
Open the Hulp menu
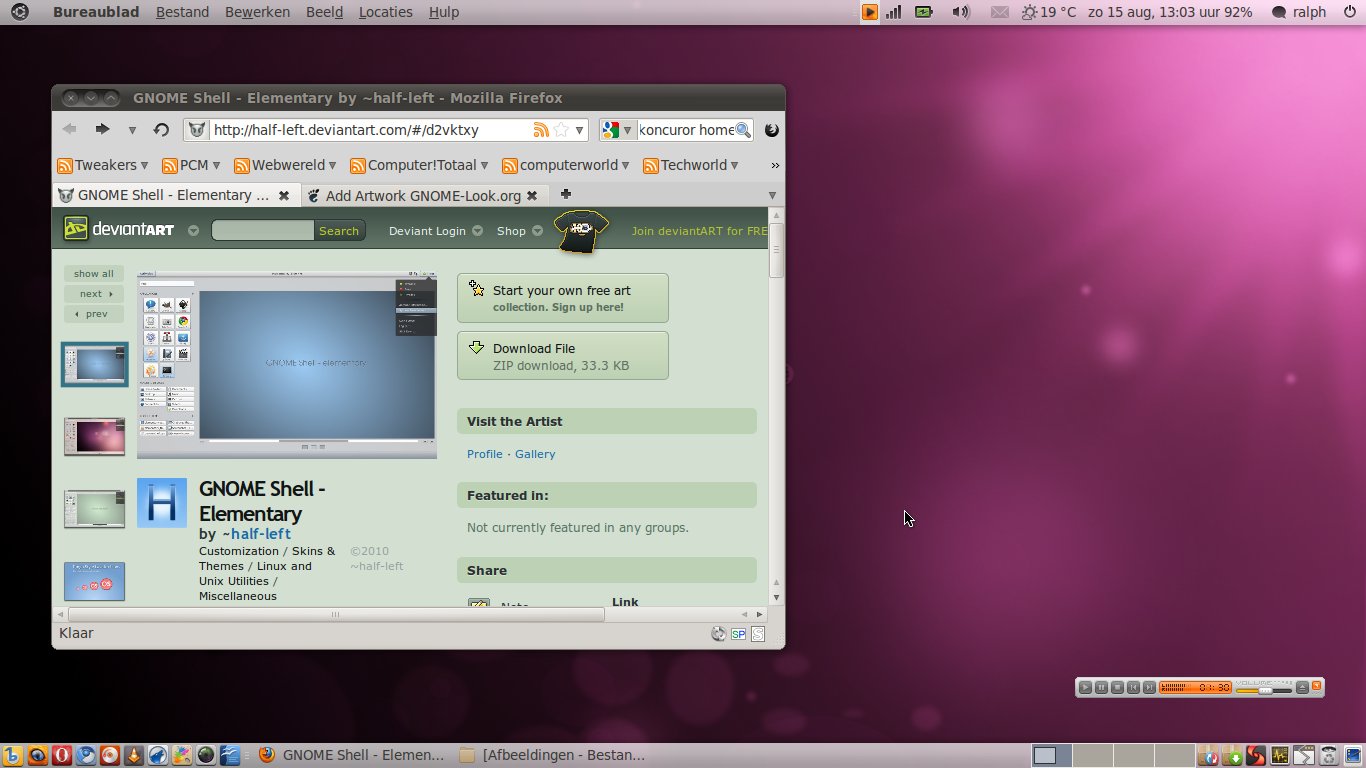point(444,12)
